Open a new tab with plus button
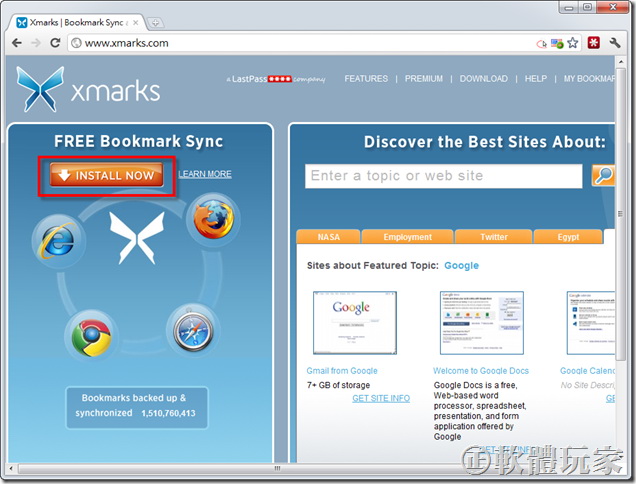Screen dimensions: 636x484 click(x=155, y=23)
